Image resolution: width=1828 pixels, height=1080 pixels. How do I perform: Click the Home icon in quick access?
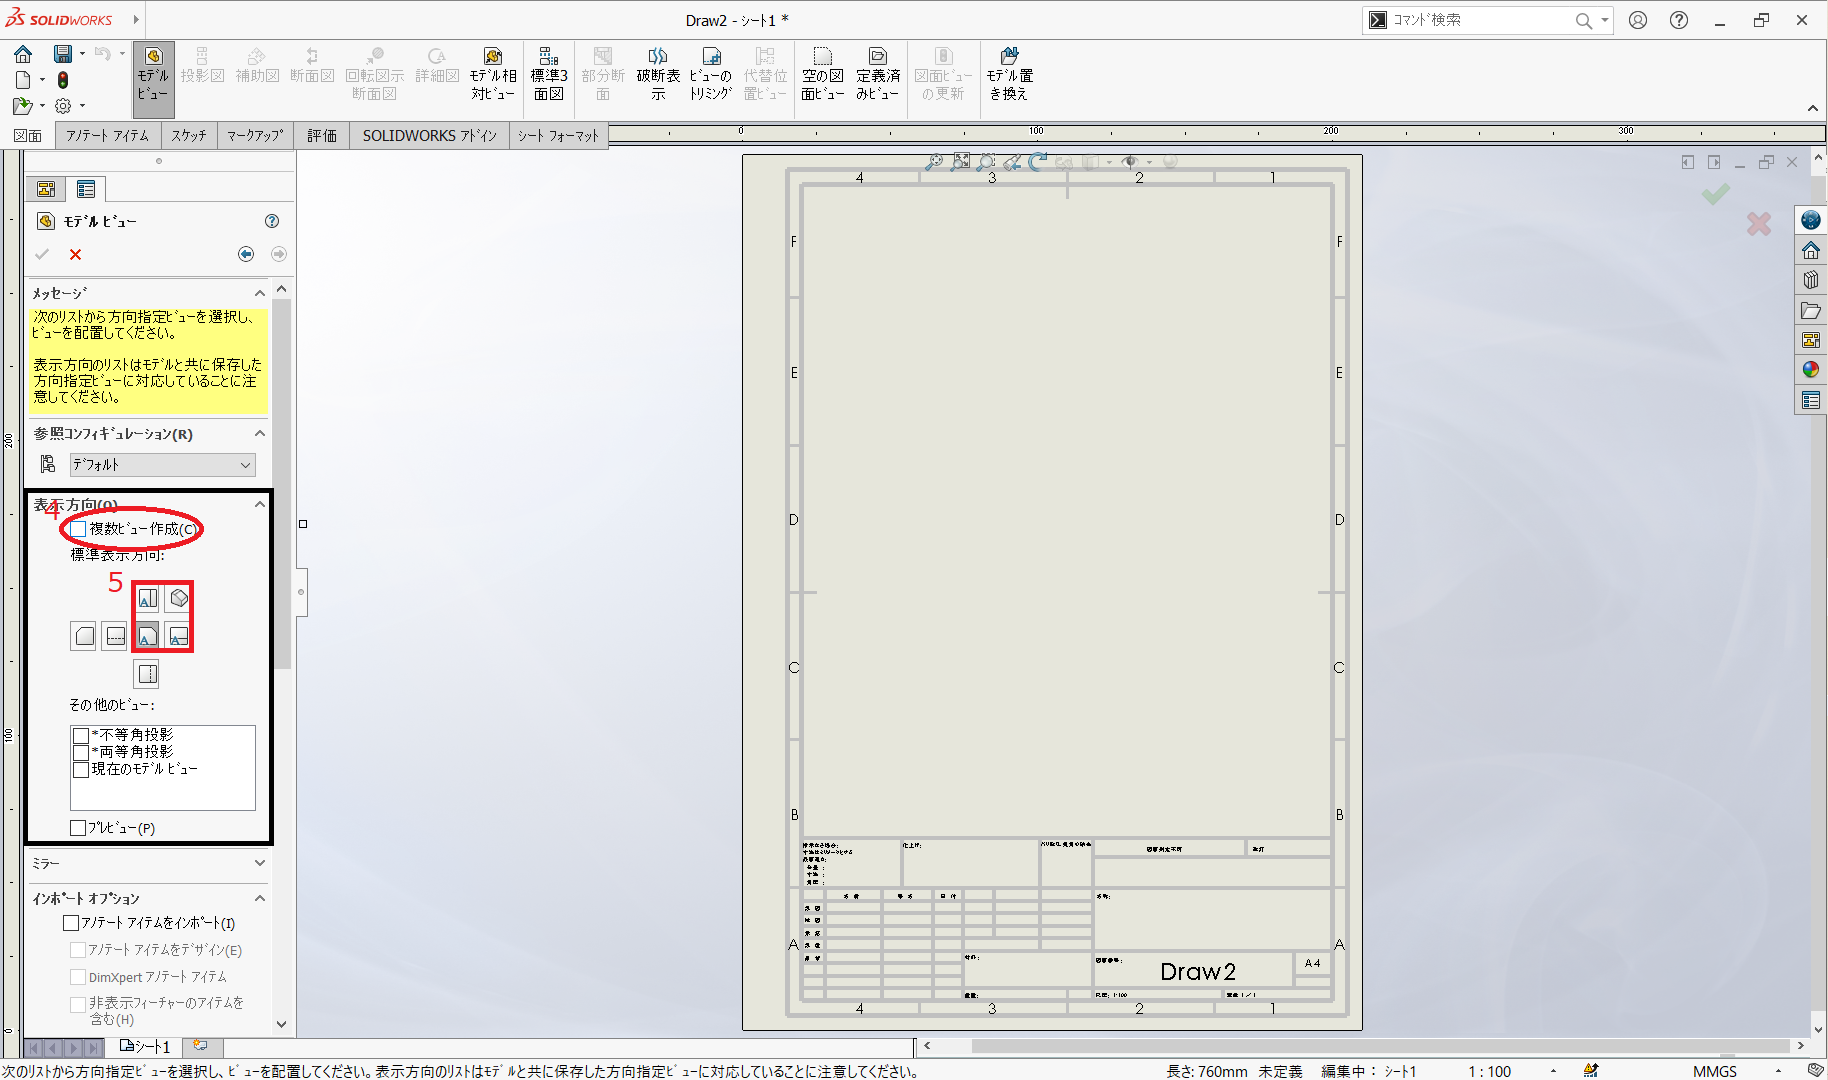(x=23, y=54)
